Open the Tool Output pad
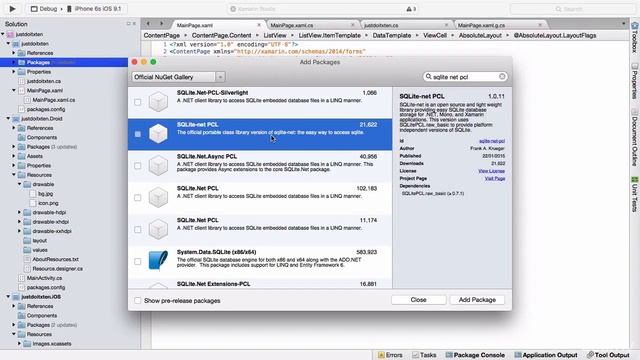640x360 pixels. (608, 355)
